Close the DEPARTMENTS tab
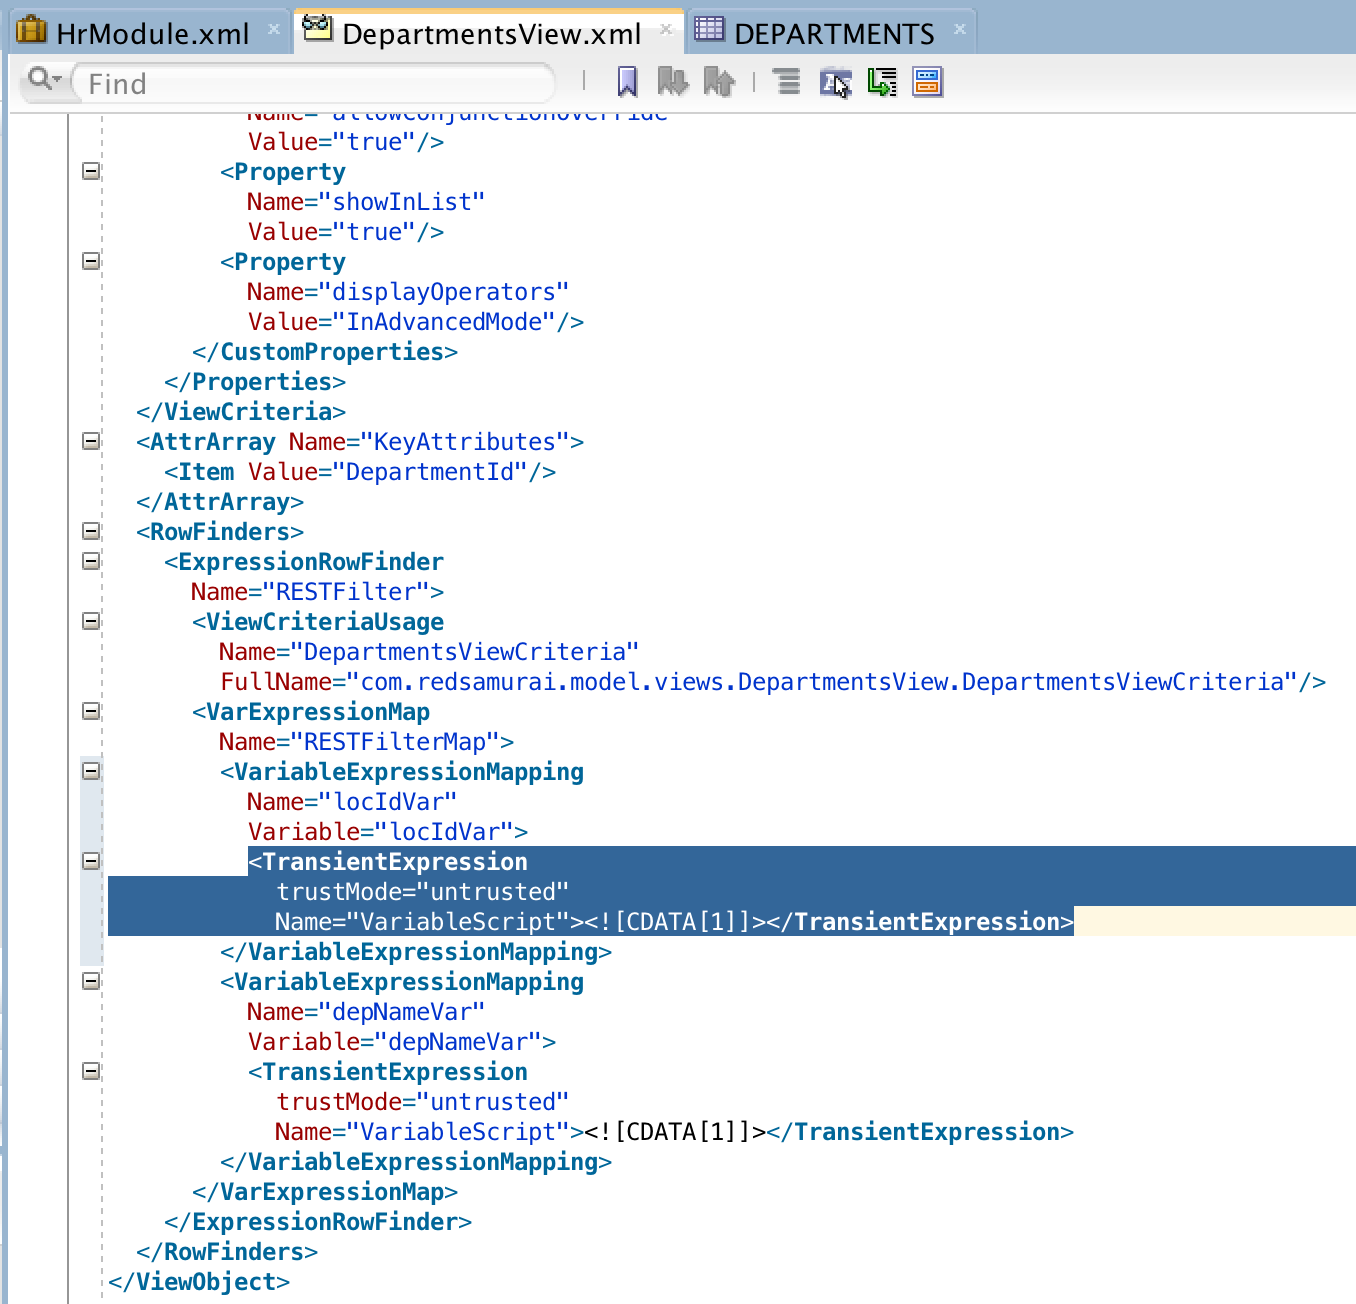This screenshot has height=1304, width=1356. coord(959,30)
